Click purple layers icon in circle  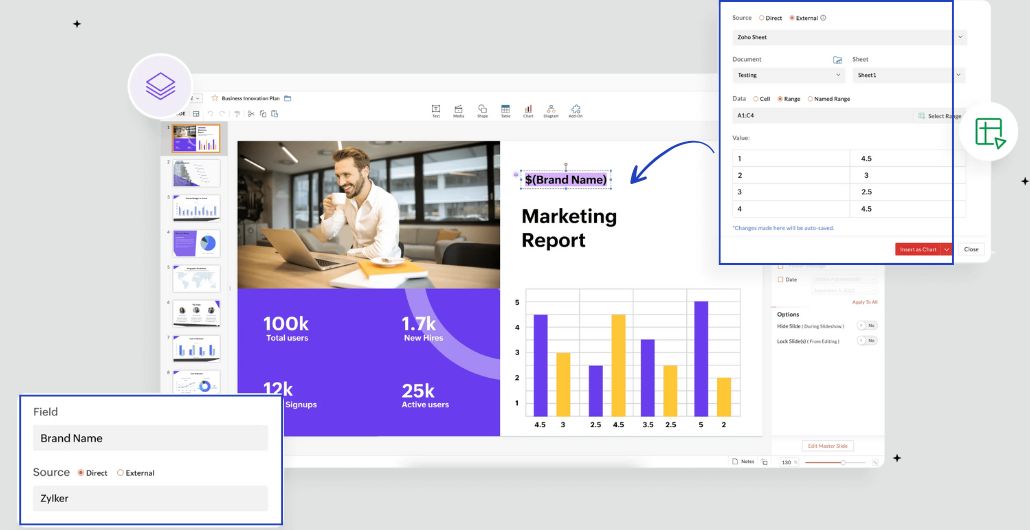pyautogui.click(x=160, y=86)
